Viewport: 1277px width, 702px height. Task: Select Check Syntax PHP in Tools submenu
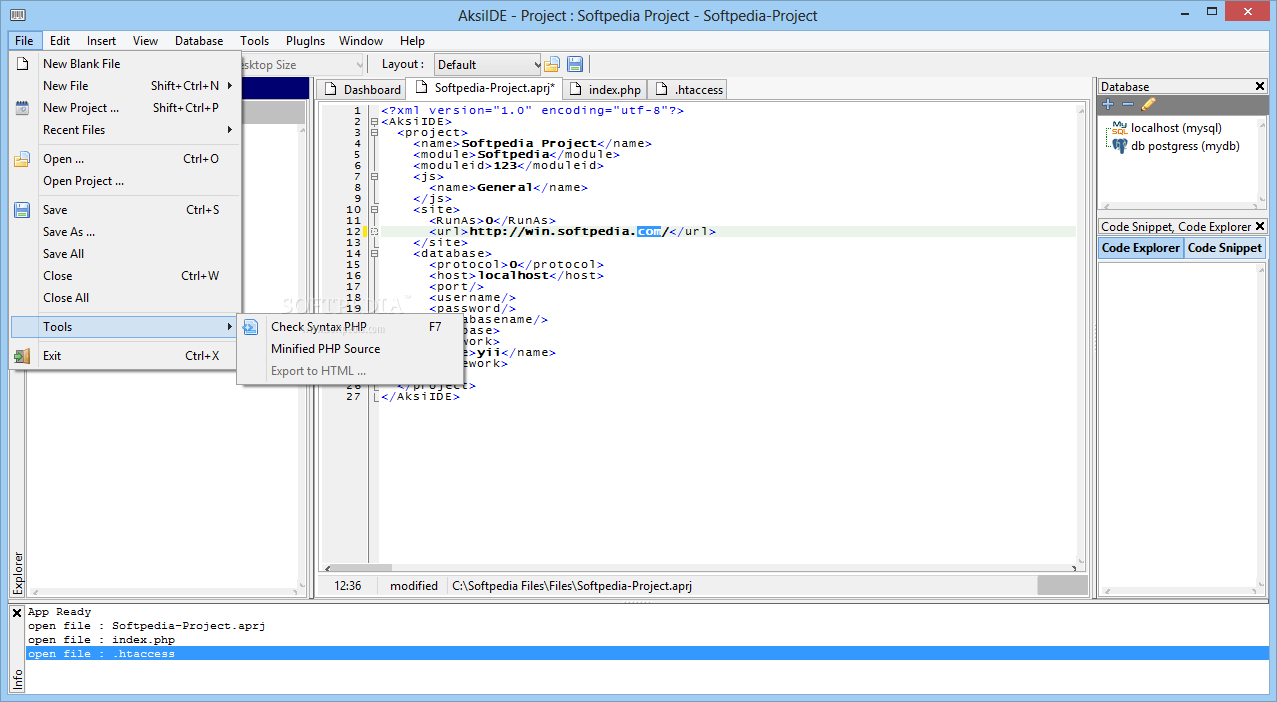coord(349,327)
